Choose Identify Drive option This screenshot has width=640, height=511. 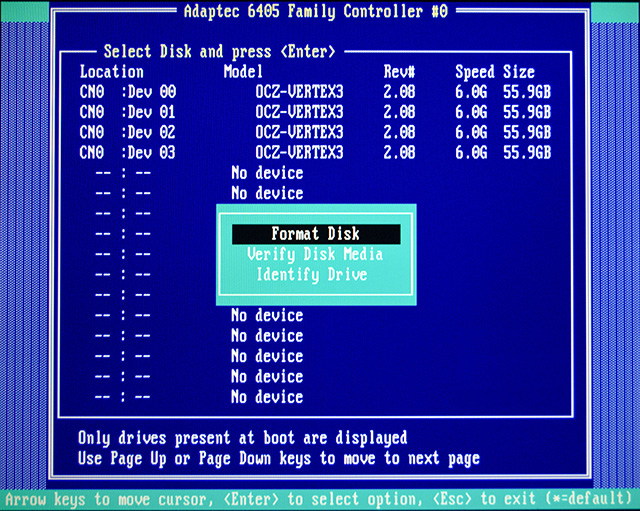tap(312, 274)
